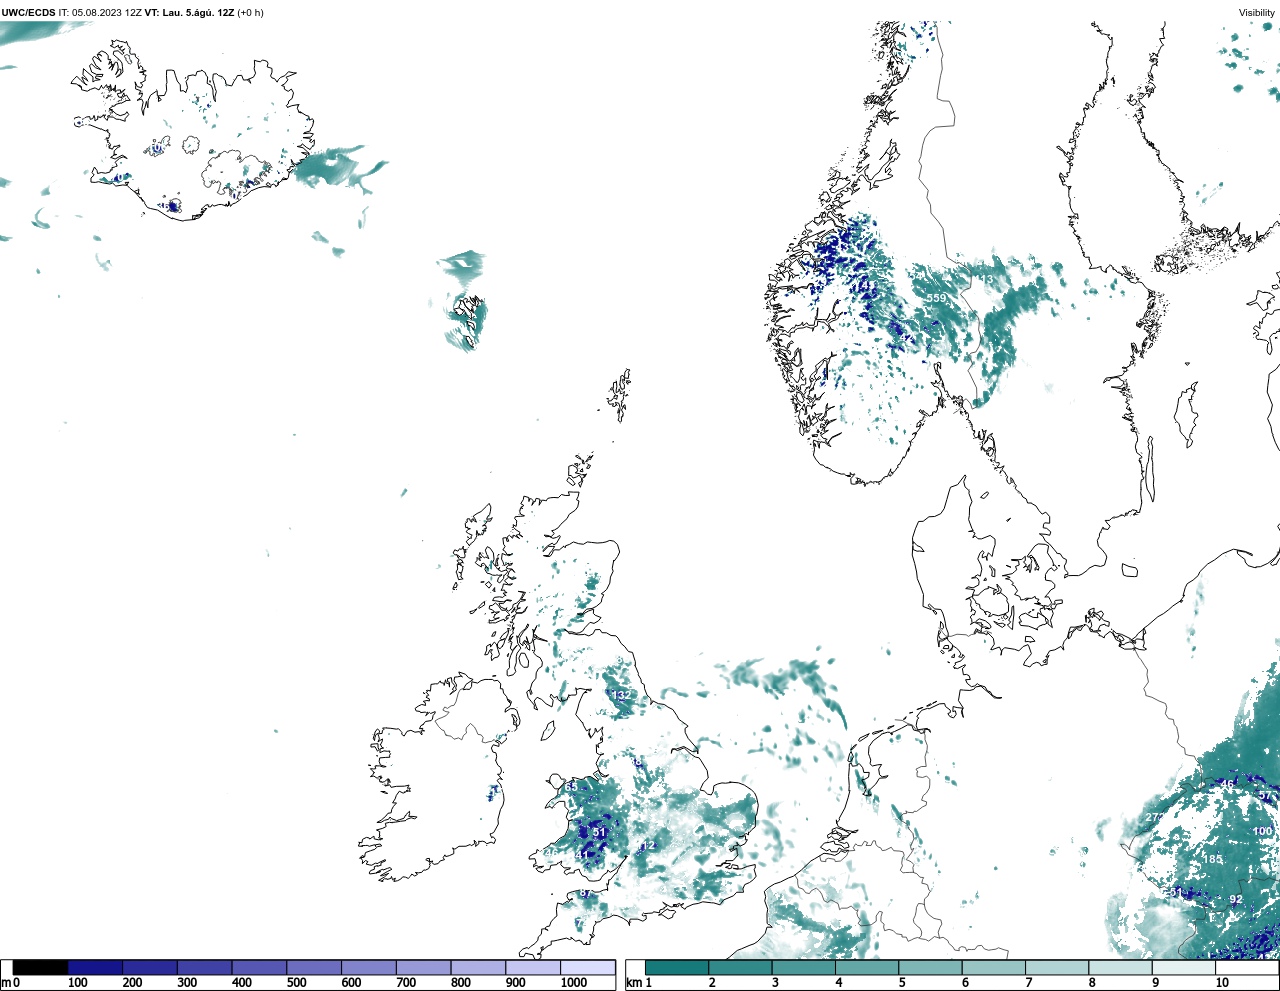Viewport: 1280px width, 991px height.
Task: Pick the 500–600 m legend swatch
Action: 314,967
